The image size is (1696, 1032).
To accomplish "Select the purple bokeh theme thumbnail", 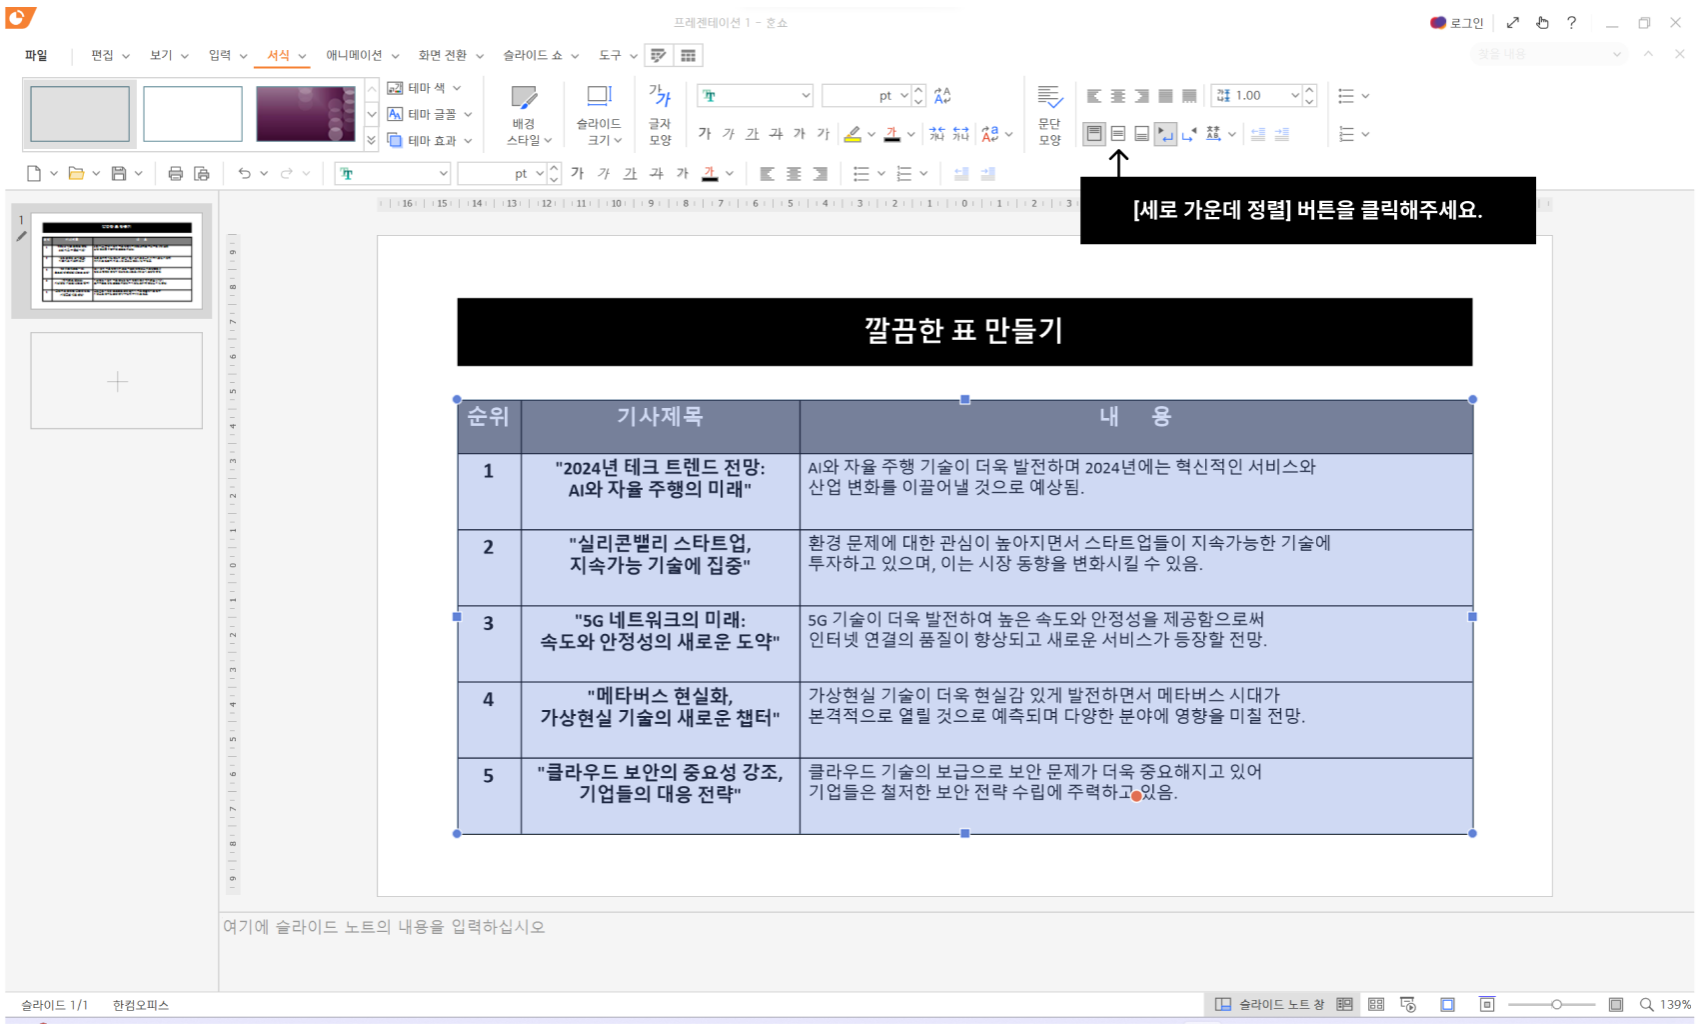I will (306, 113).
